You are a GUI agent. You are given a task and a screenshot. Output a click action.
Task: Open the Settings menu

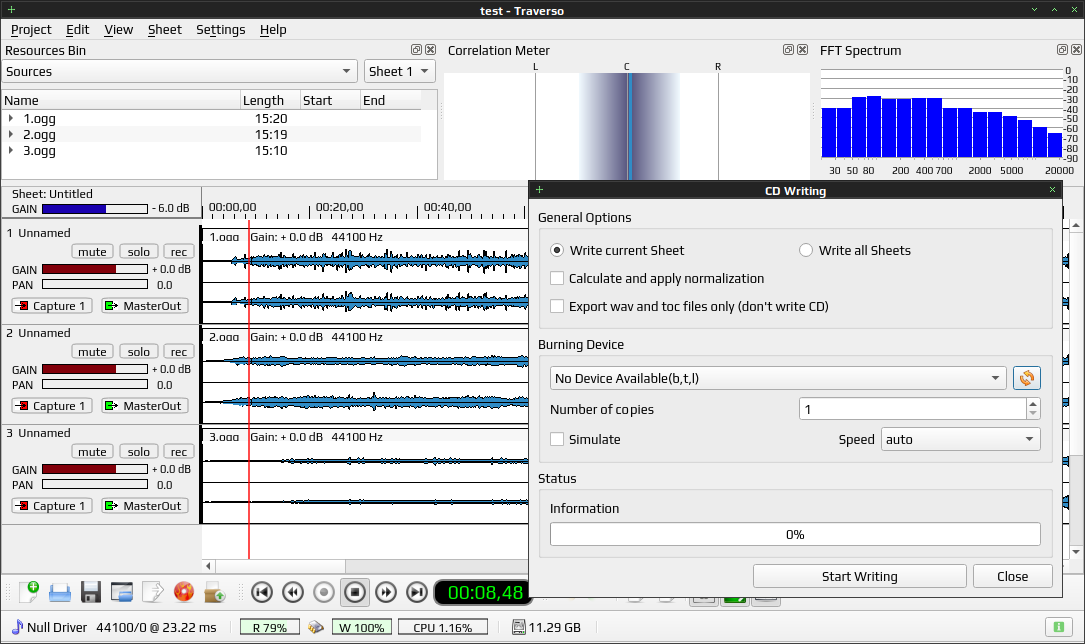tap(221, 30)
